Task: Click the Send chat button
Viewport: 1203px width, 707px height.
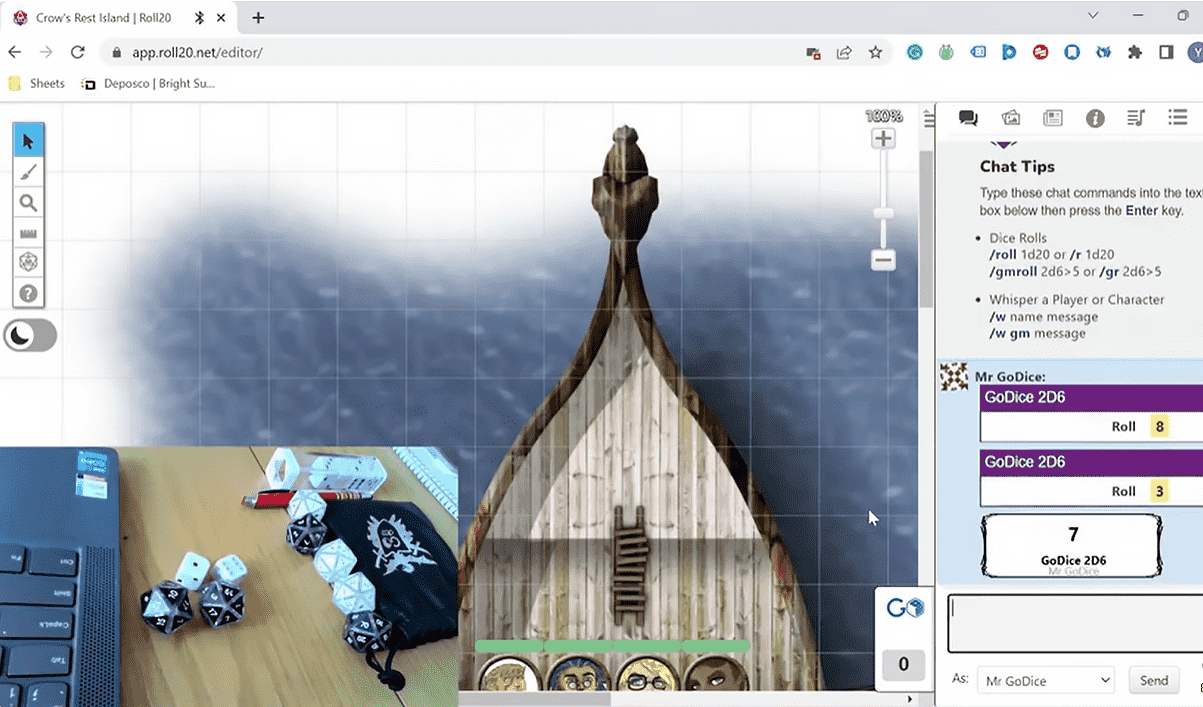Action: (1153, 680)
